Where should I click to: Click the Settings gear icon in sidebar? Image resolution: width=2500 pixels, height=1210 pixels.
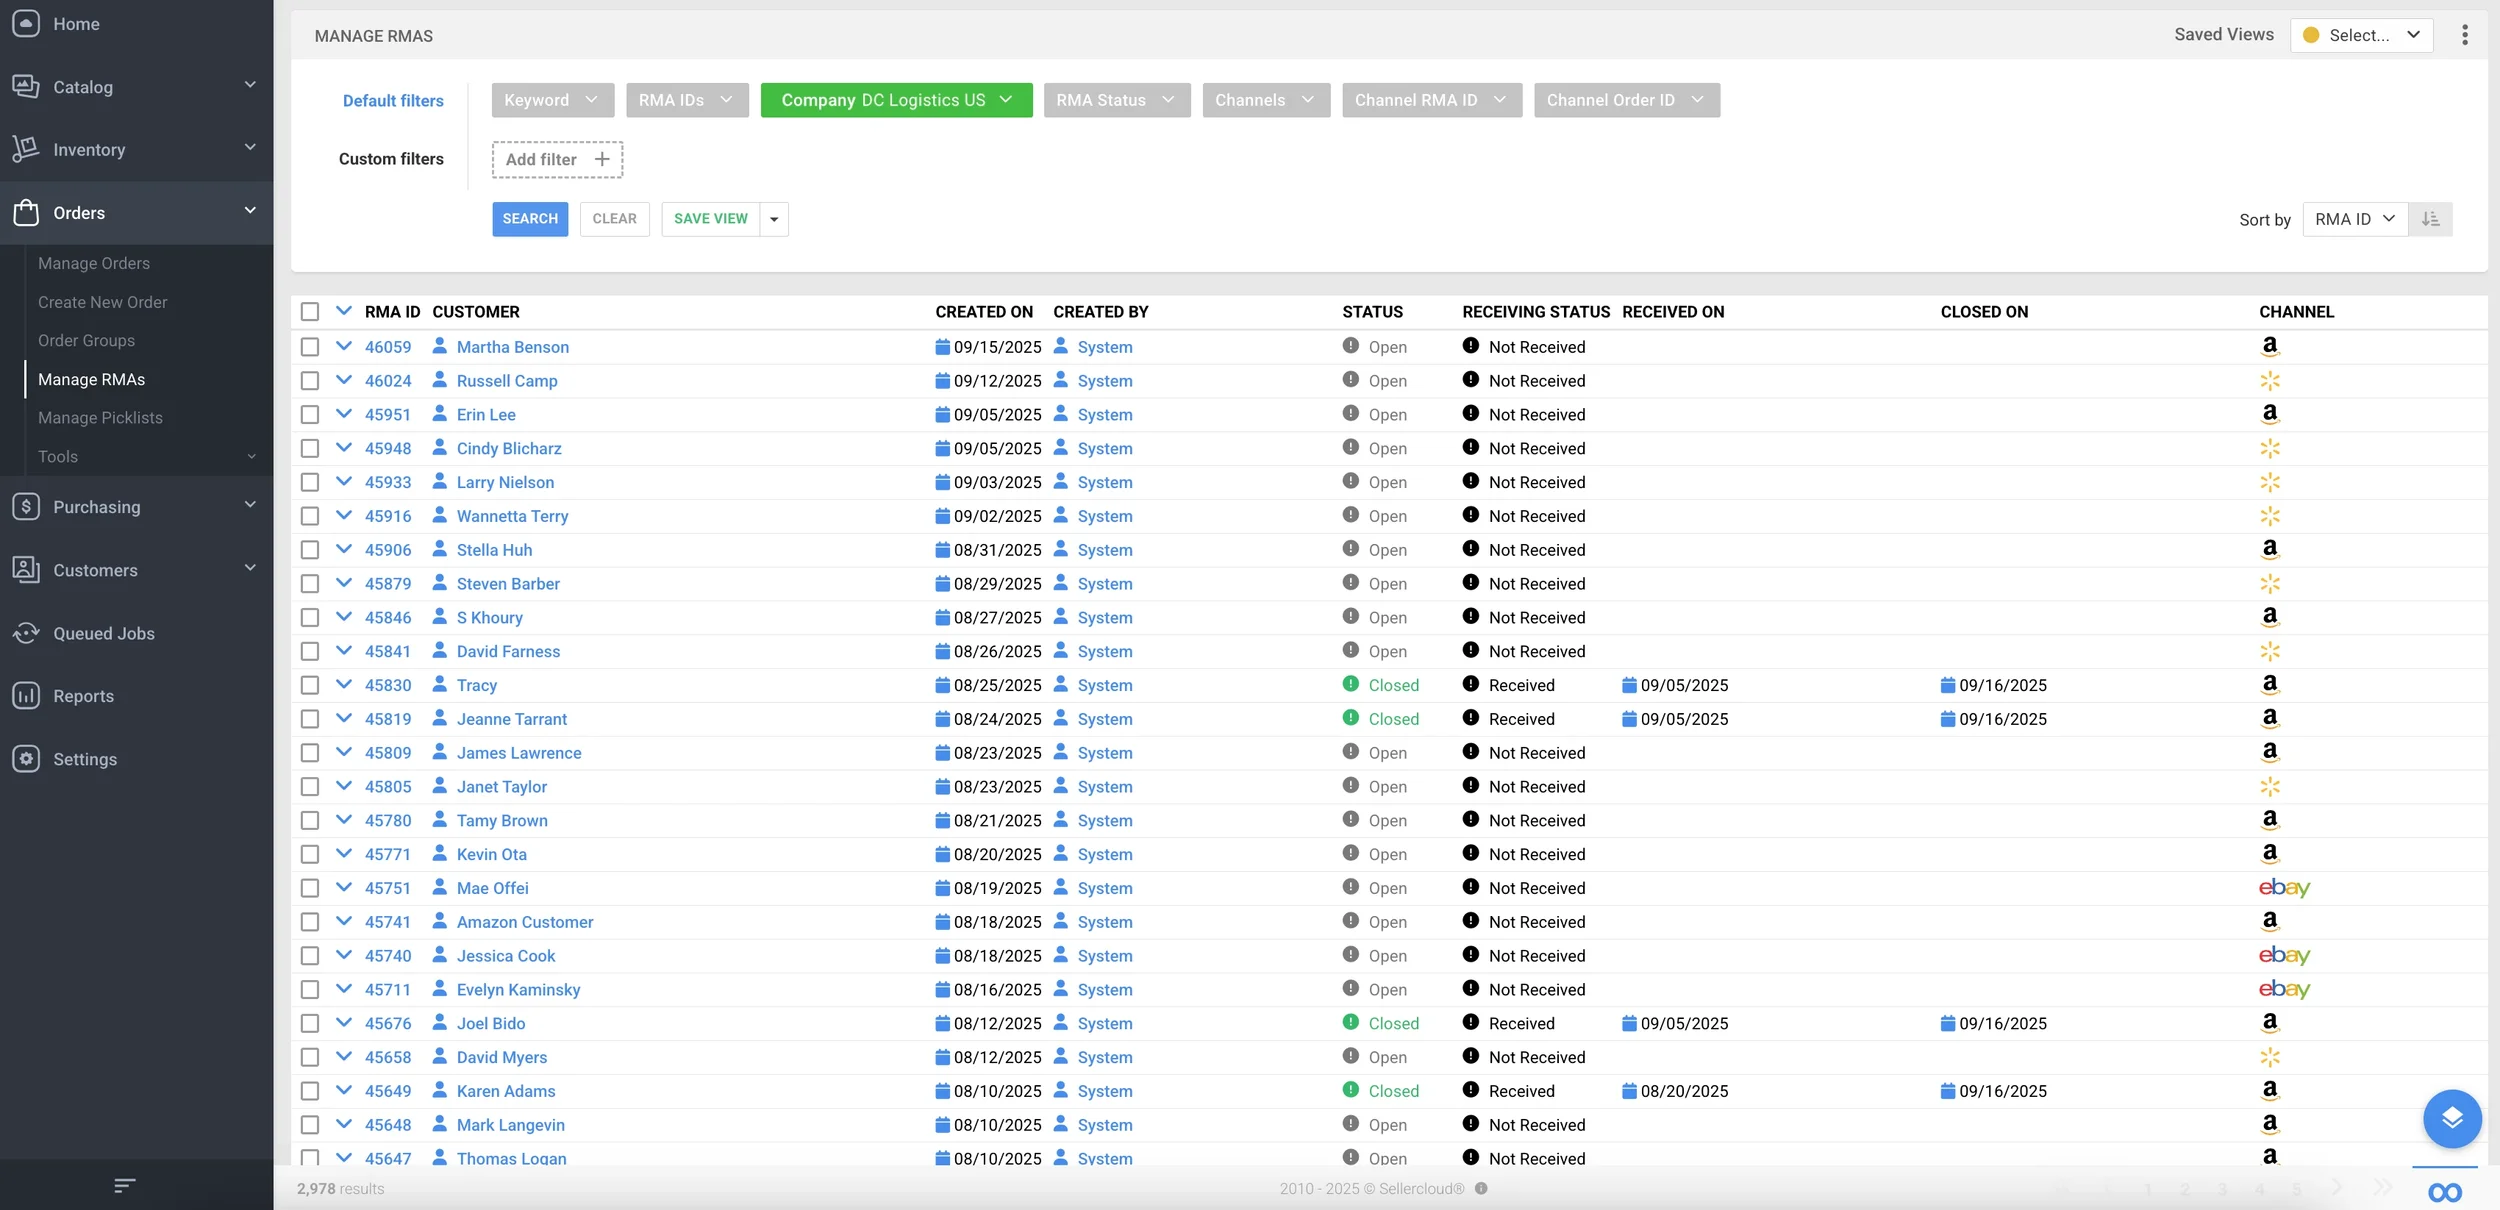[x=26, y=759]
